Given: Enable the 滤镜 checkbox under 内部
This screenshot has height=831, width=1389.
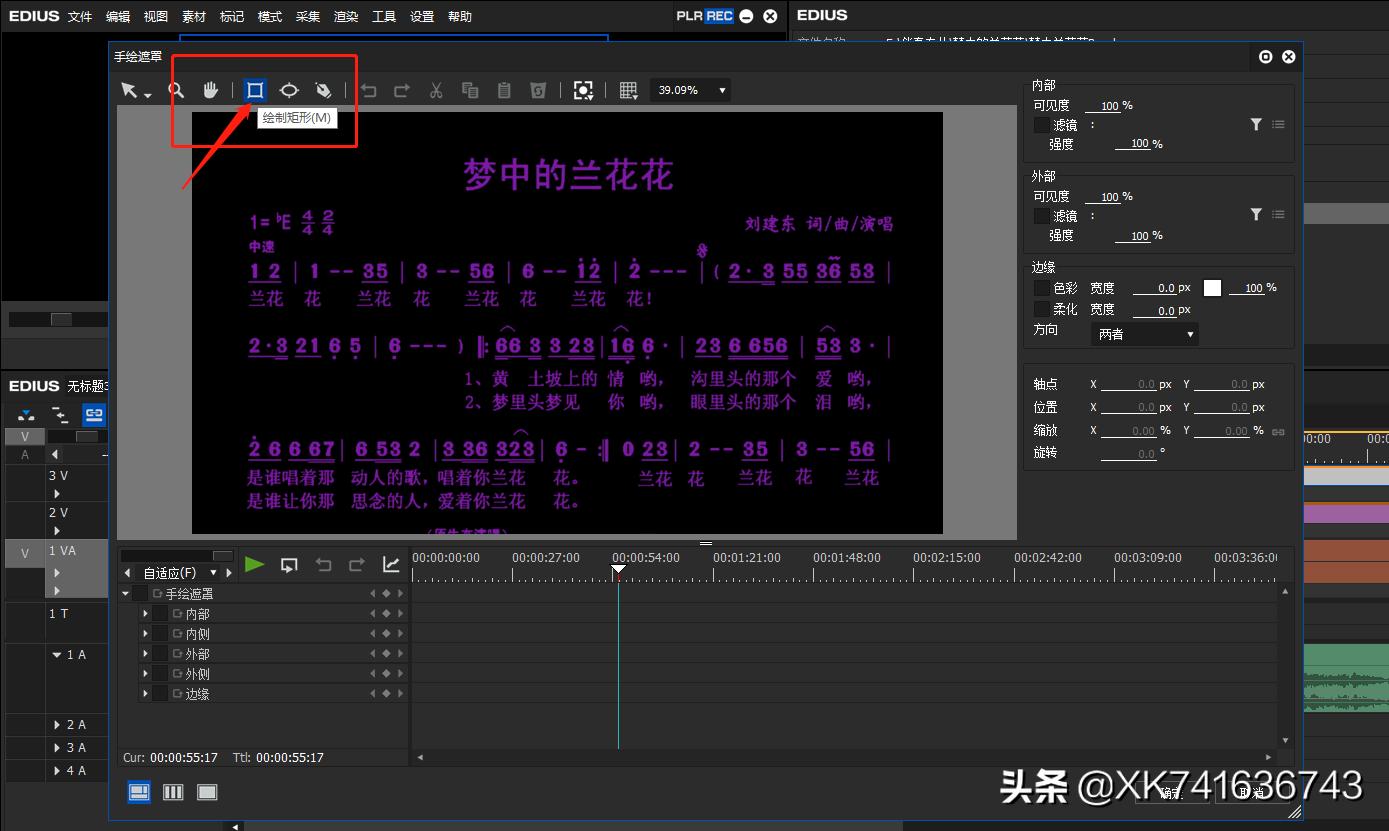Looking at the screenshot, I should coord(1041,124).
